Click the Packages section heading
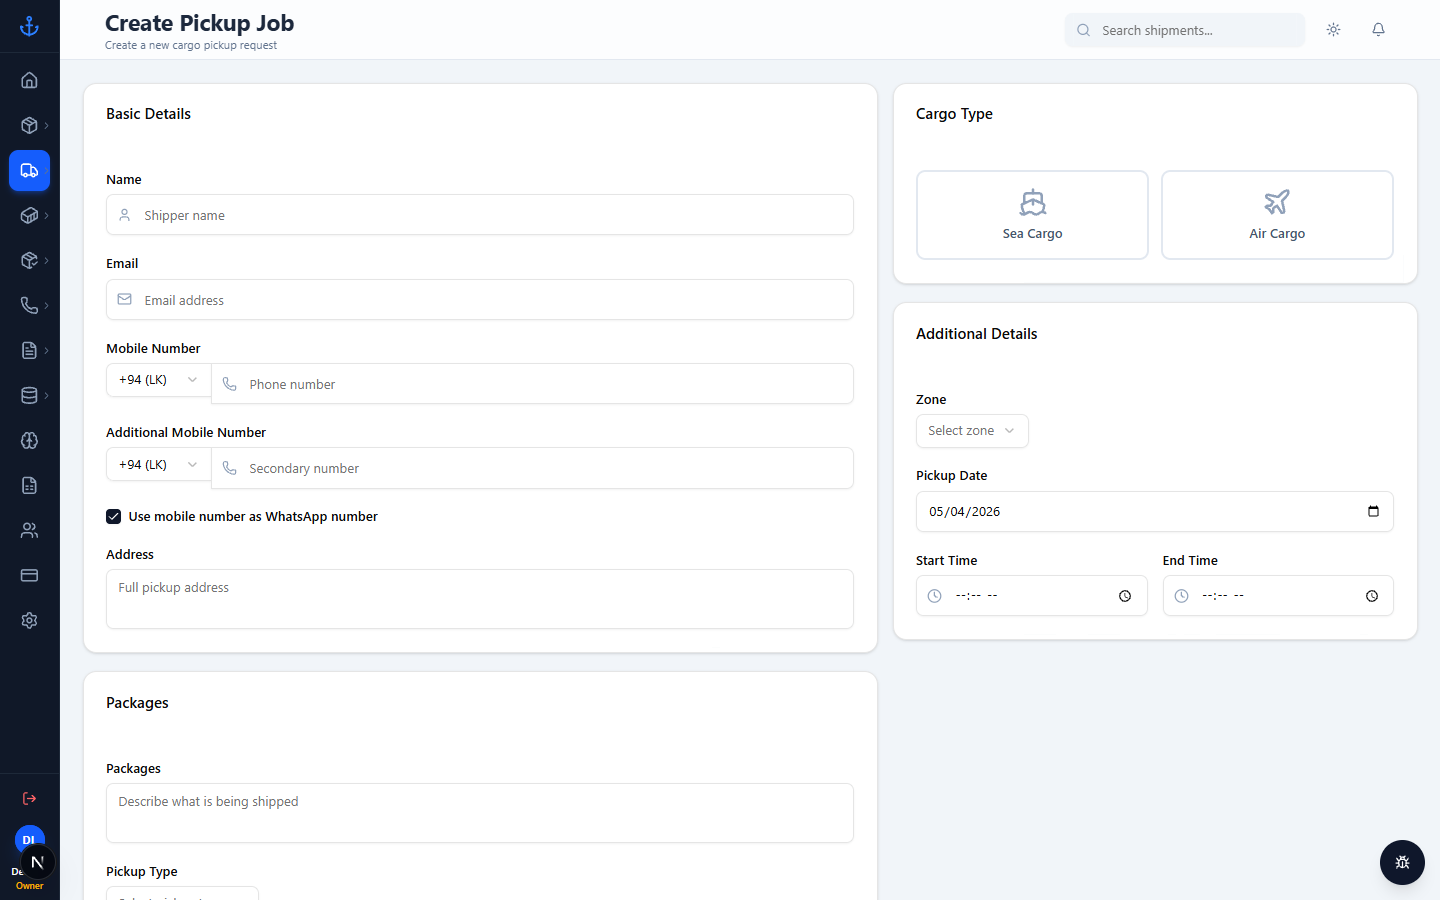 [x=137, y=703]
